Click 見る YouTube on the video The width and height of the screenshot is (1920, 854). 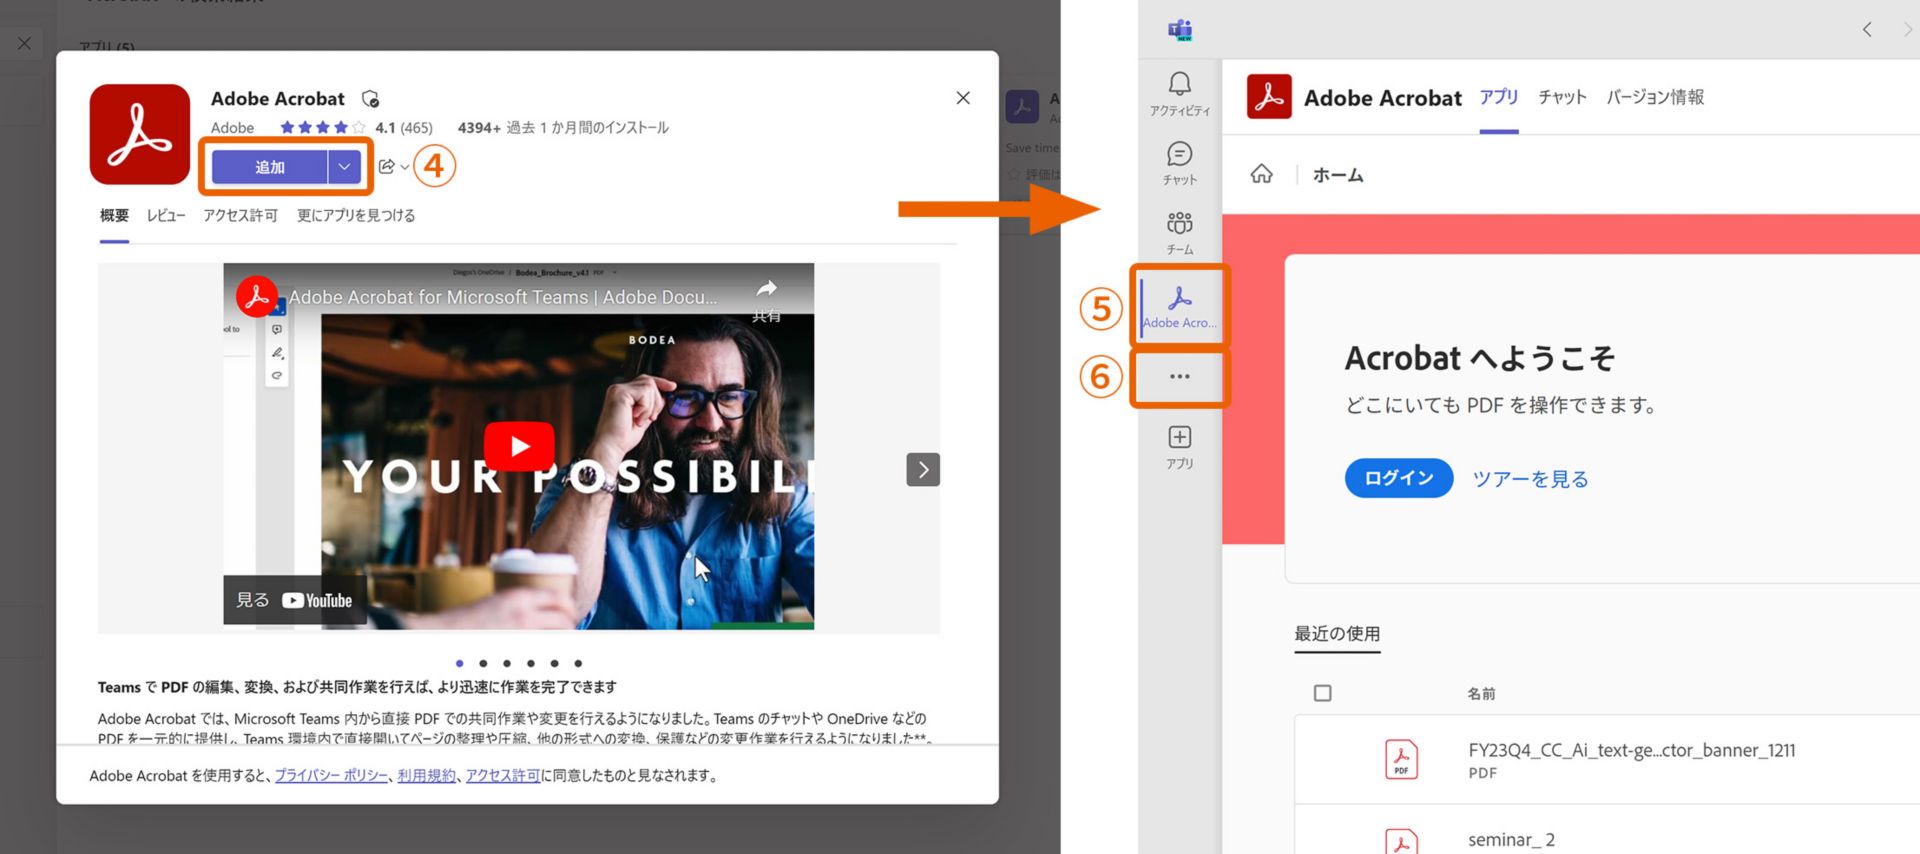[x=294, y=600]
